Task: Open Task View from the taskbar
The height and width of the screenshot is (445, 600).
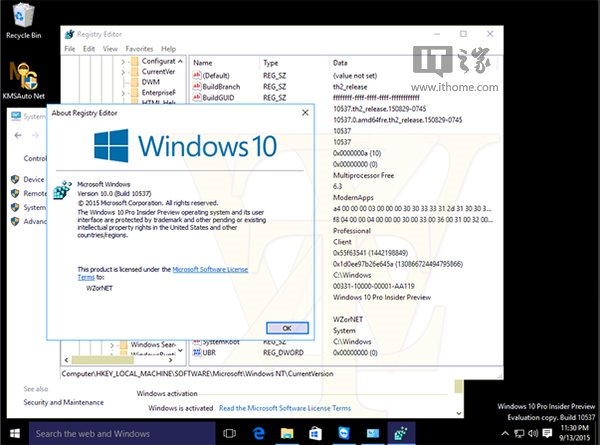Action: click(x=229, y=434)
